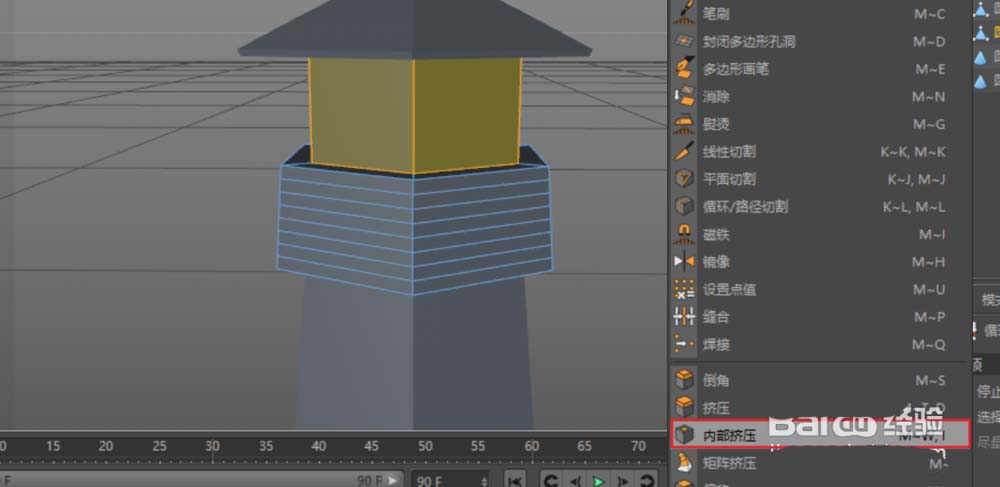Image resolution: width=1000 pixels, height=487 pixels.
Task: Choose 挤压 extrude from menu
Action: (x=820, y=408)
